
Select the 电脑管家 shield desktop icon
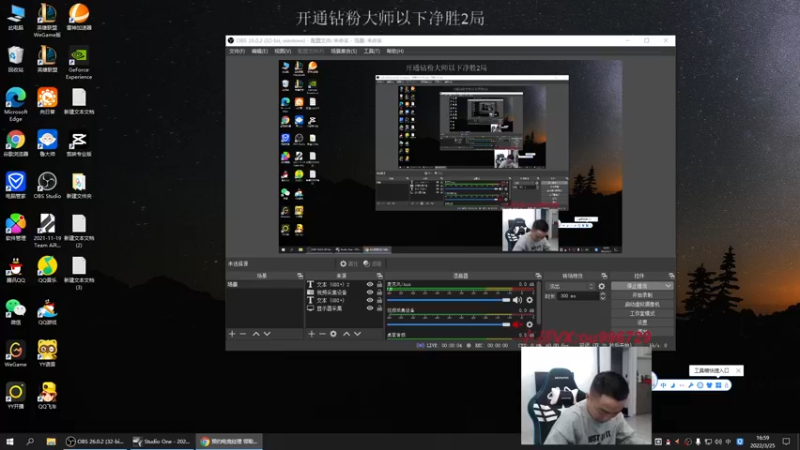click(16, 185)
